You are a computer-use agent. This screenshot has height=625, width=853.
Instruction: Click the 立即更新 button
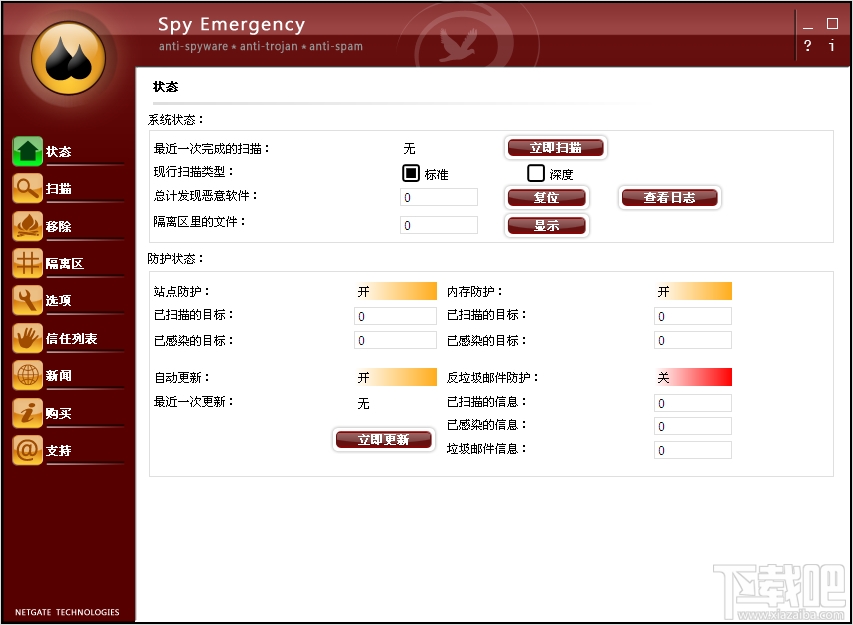[384, 440]
